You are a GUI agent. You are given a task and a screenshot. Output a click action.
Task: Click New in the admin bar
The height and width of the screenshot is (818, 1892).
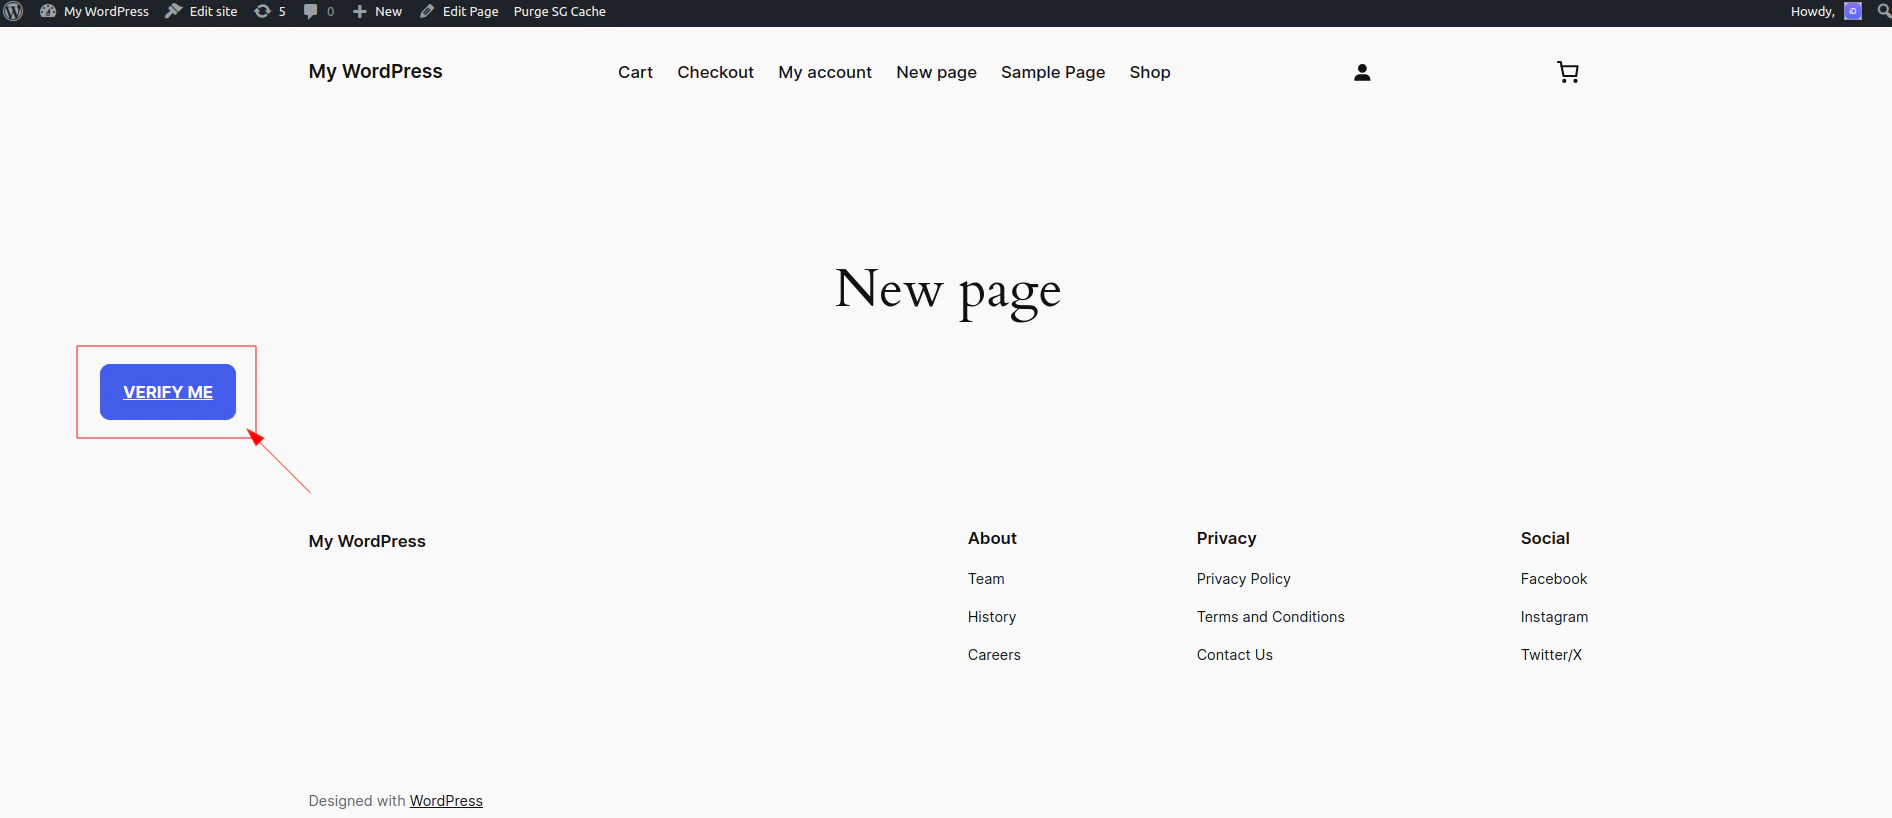click(x=377, y=11)
